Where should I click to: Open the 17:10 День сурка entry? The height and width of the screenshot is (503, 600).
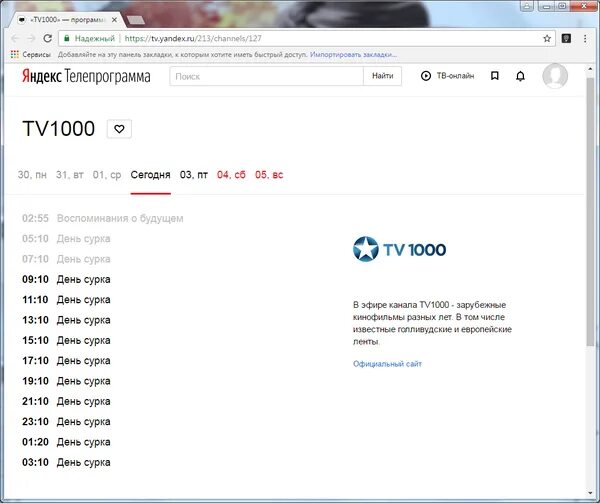coord(66,360)
